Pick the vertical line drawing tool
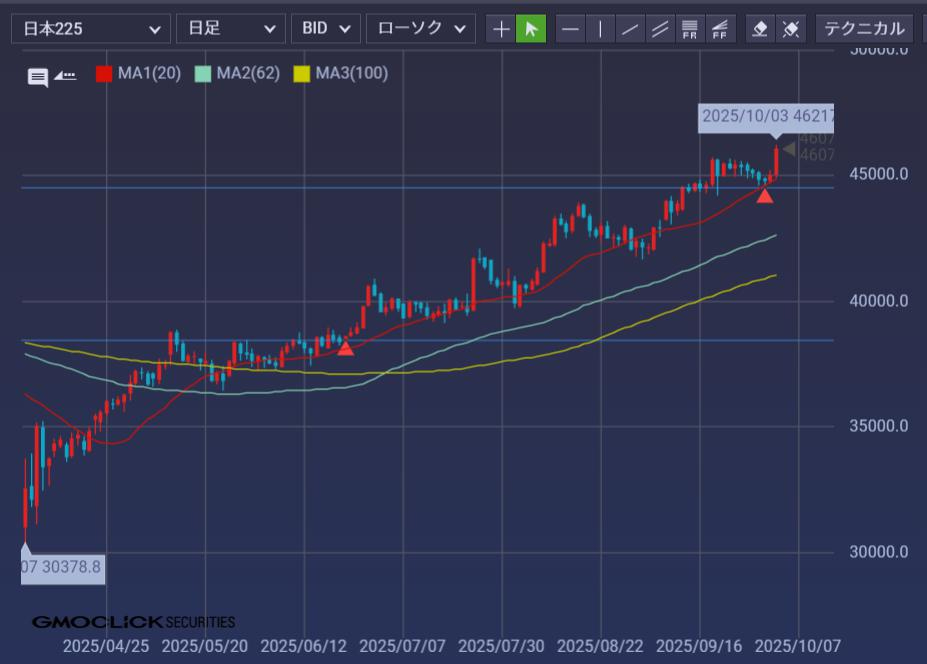 pyautogui.click(x=600, y=29)
